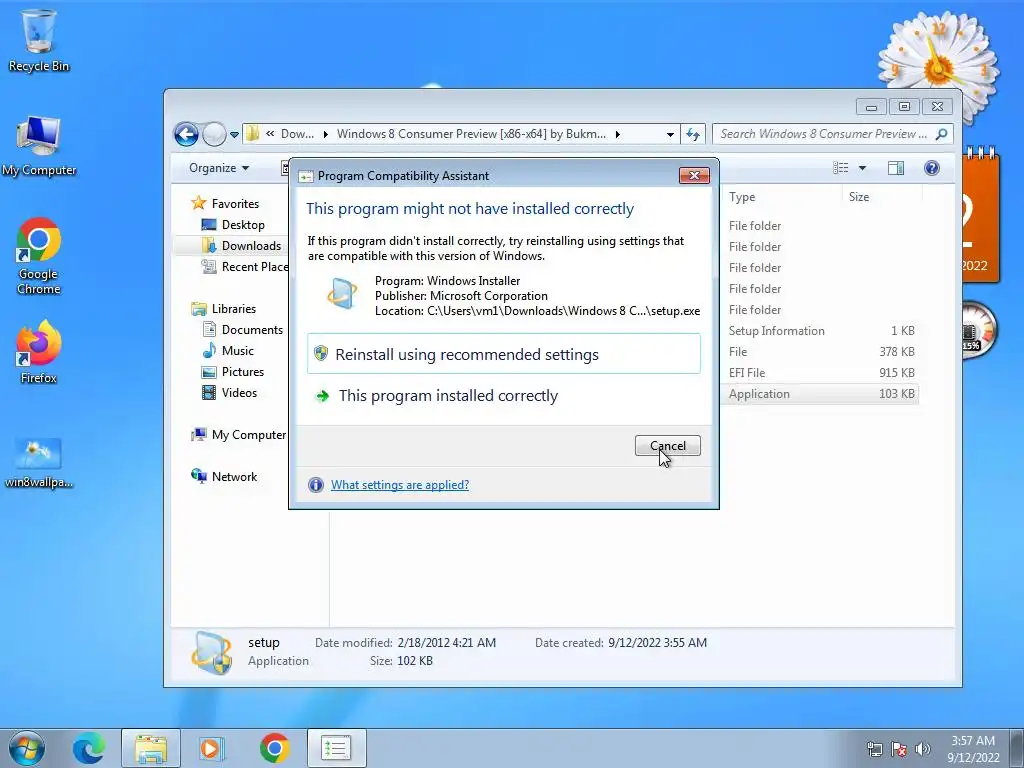Refresh the Explorer folder view
The height and width of the screenshot is (768, 1024).
click(693, 135)
